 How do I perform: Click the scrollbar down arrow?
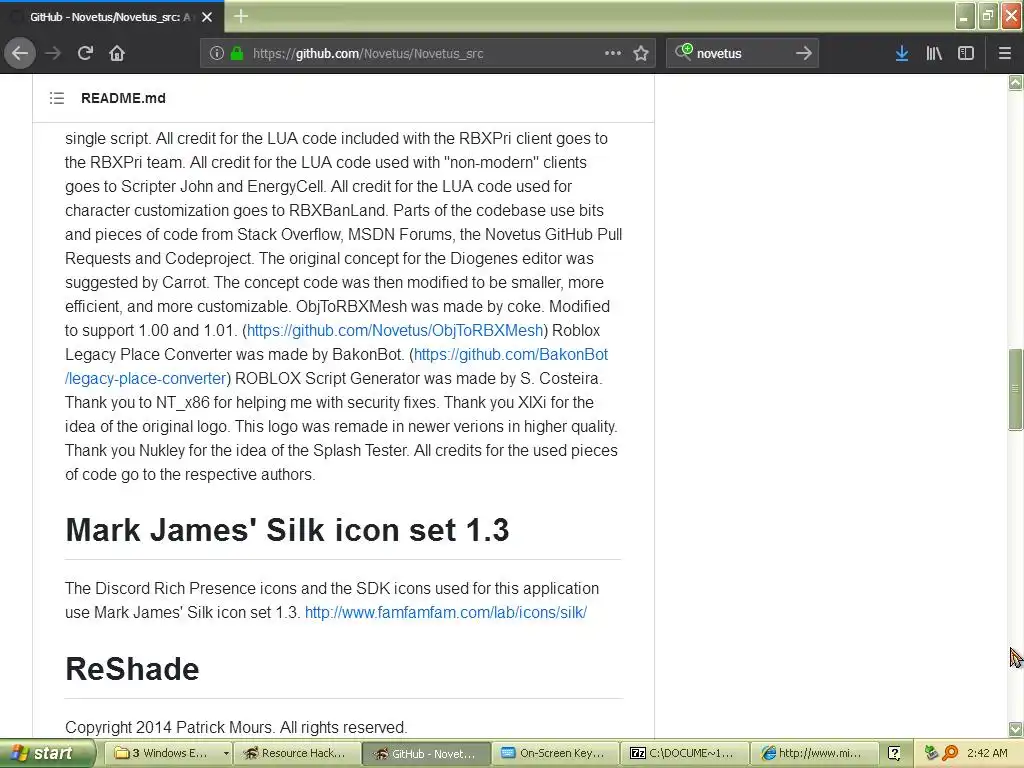[x=1015, y=729]
